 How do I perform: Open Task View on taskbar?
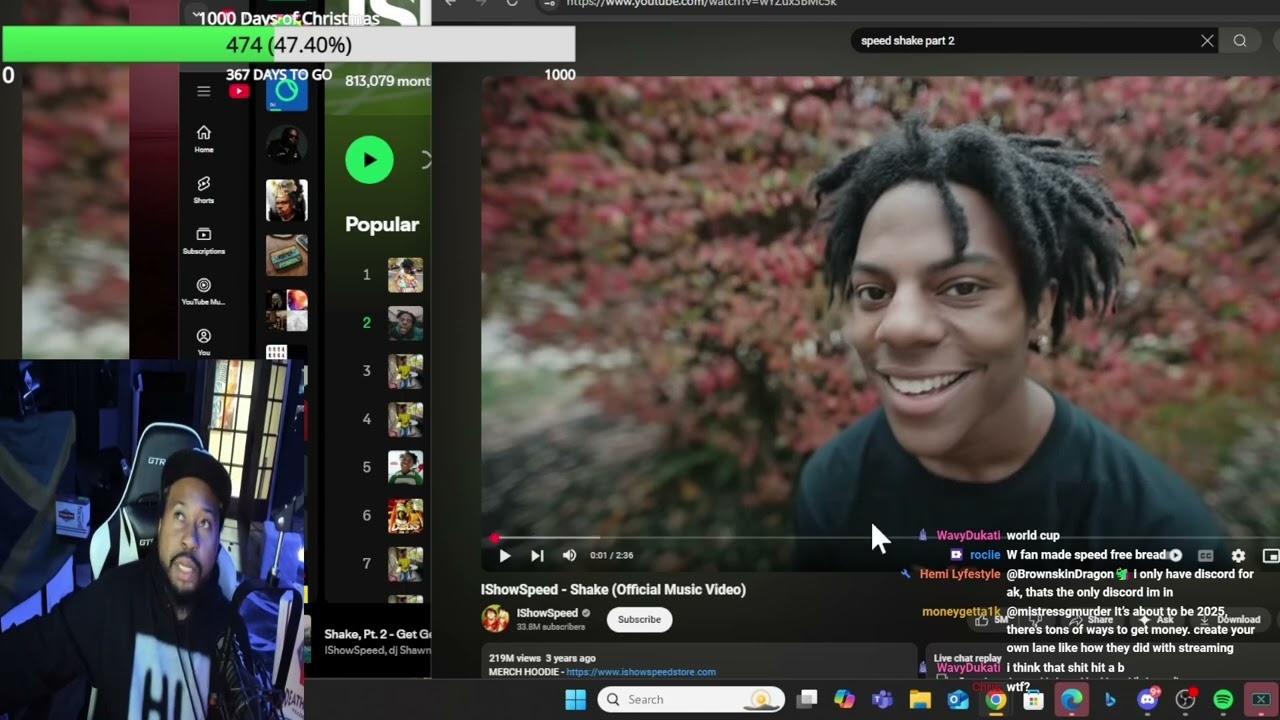[808, 699]
